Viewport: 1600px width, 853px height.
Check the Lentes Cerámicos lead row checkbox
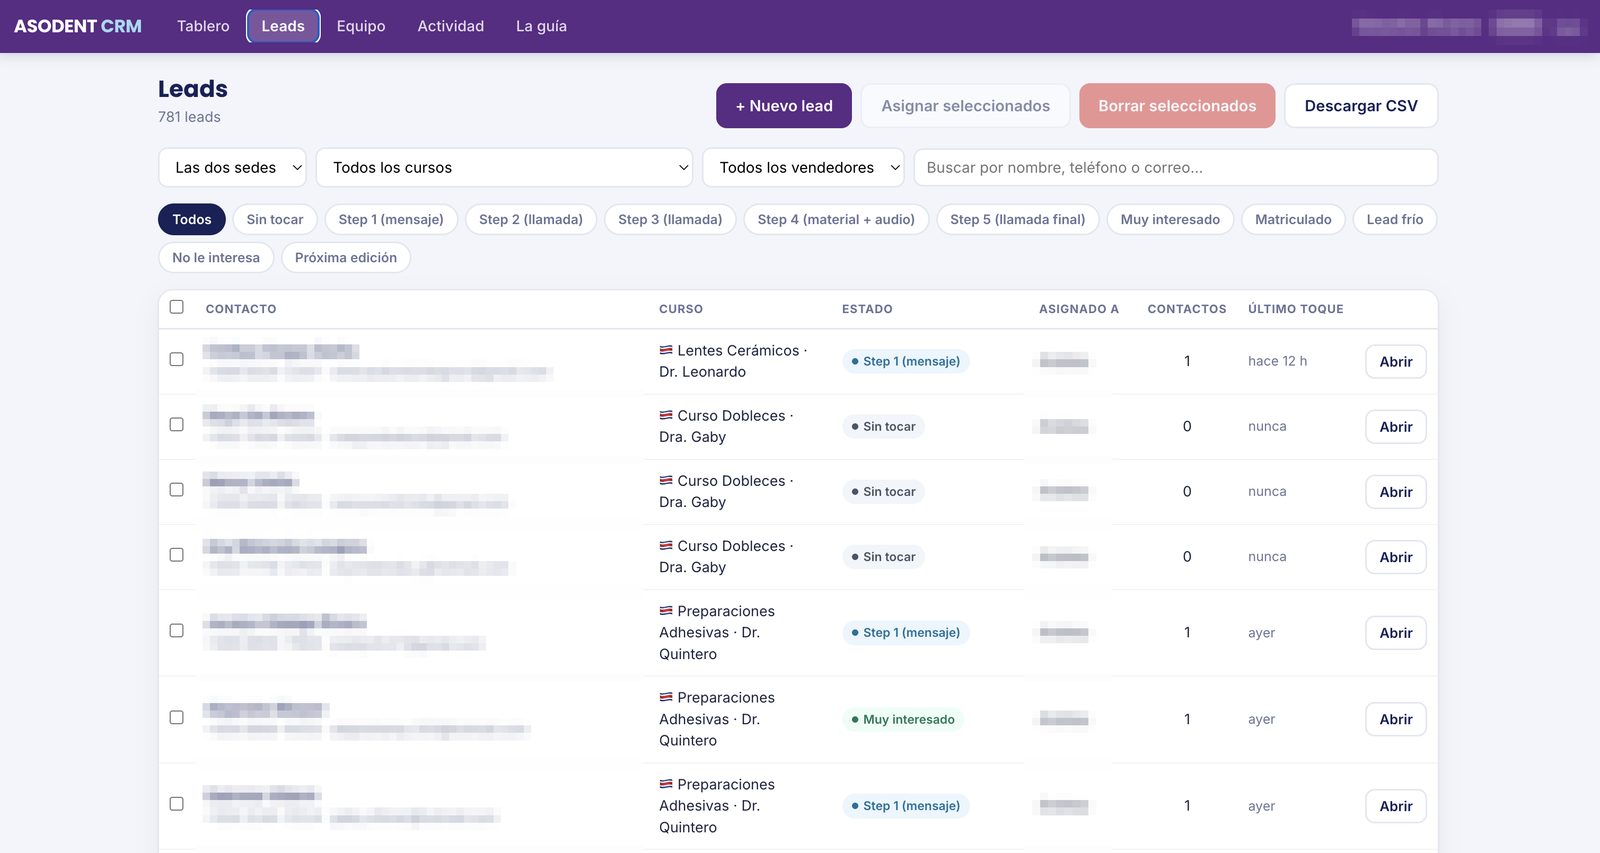pos(177,359)
